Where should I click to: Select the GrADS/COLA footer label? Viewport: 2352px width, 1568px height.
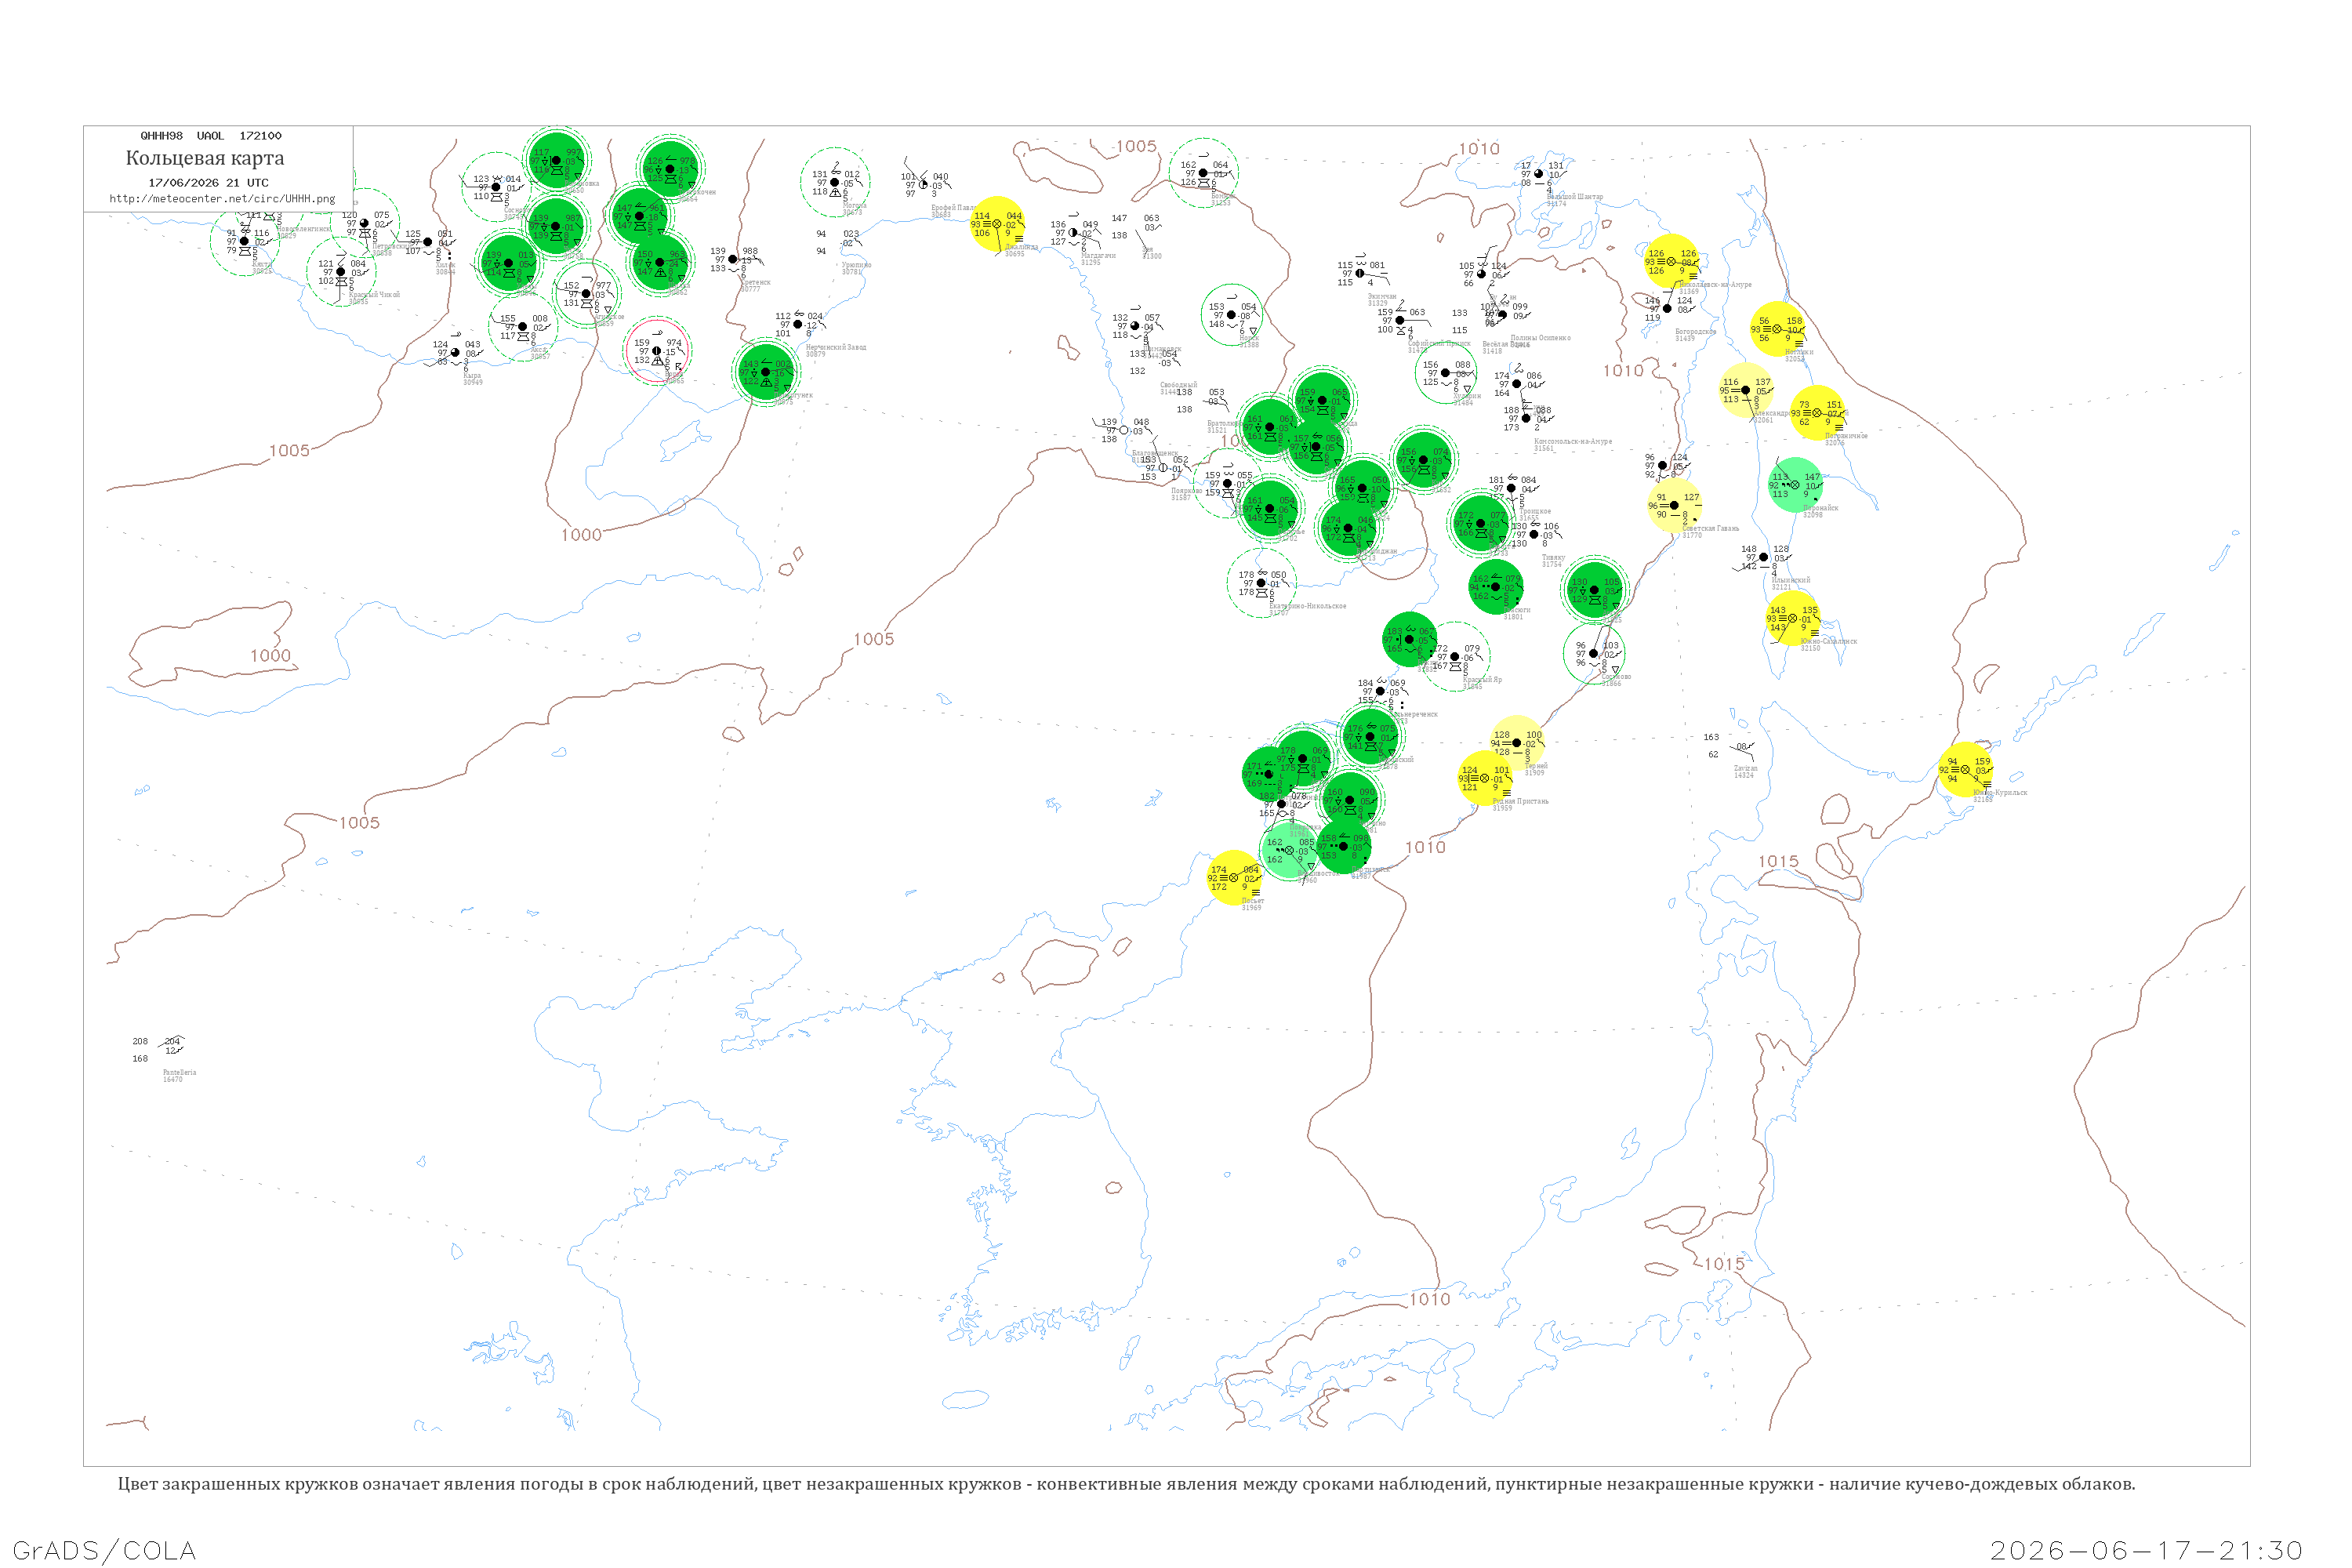pyautogui.click(x=104, y=1550)
